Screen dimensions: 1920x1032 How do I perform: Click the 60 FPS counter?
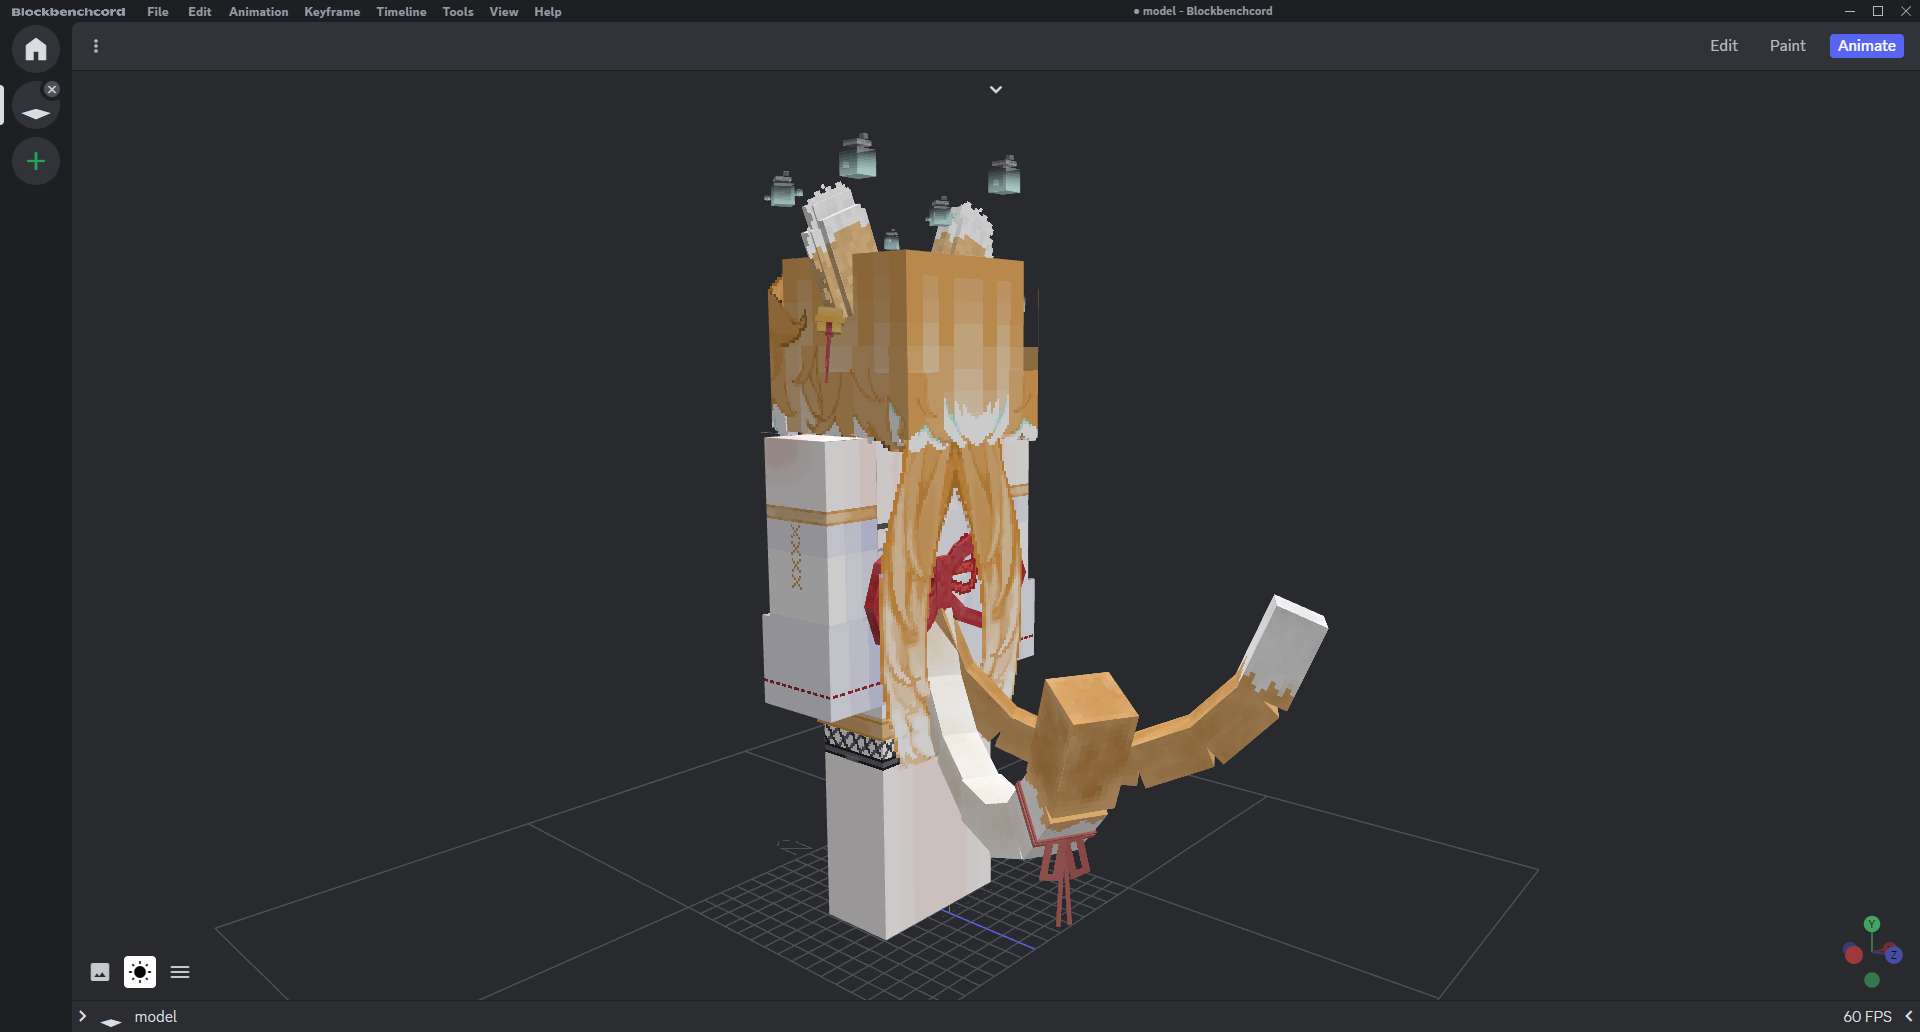coord(1867,1016)
